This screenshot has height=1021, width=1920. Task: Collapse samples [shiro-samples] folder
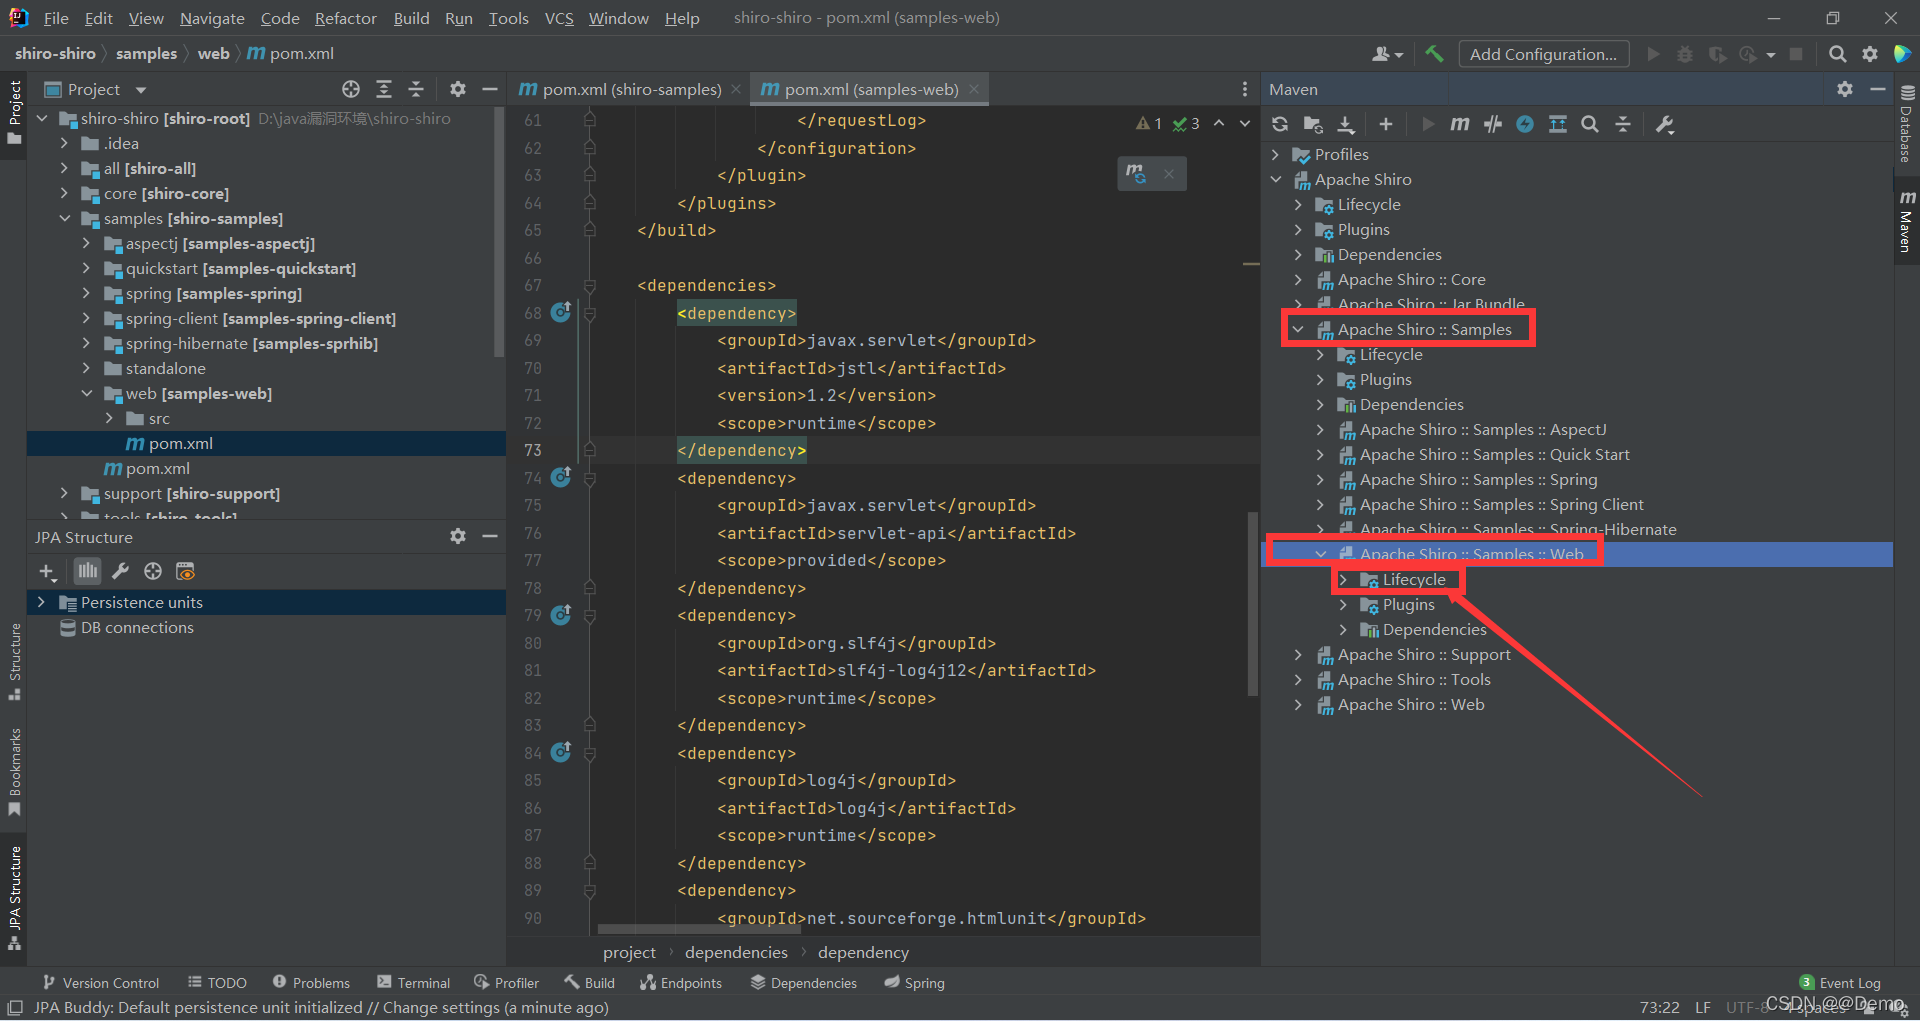point(64,218)
